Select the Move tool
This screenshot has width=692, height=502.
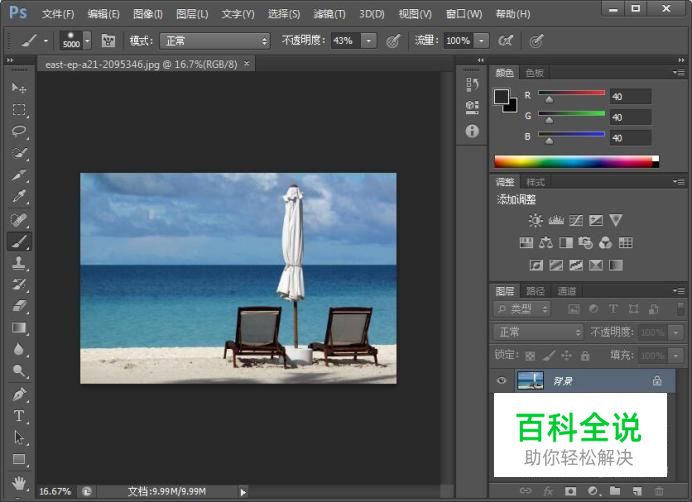[x=18, y=88]
